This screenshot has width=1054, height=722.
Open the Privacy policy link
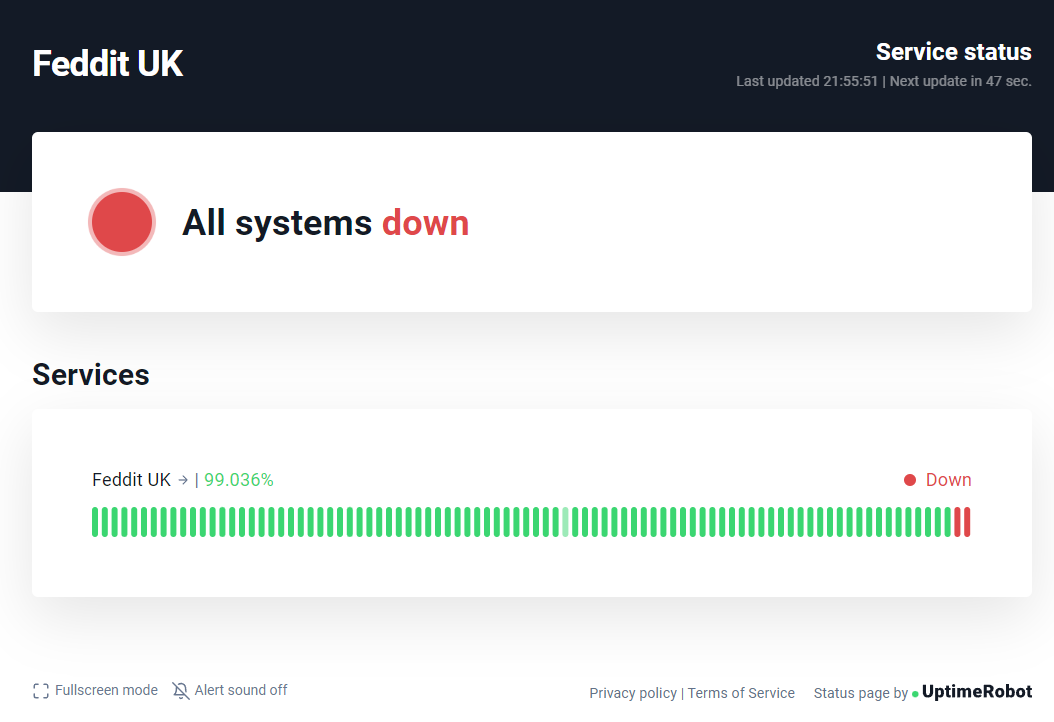point(633,693)
